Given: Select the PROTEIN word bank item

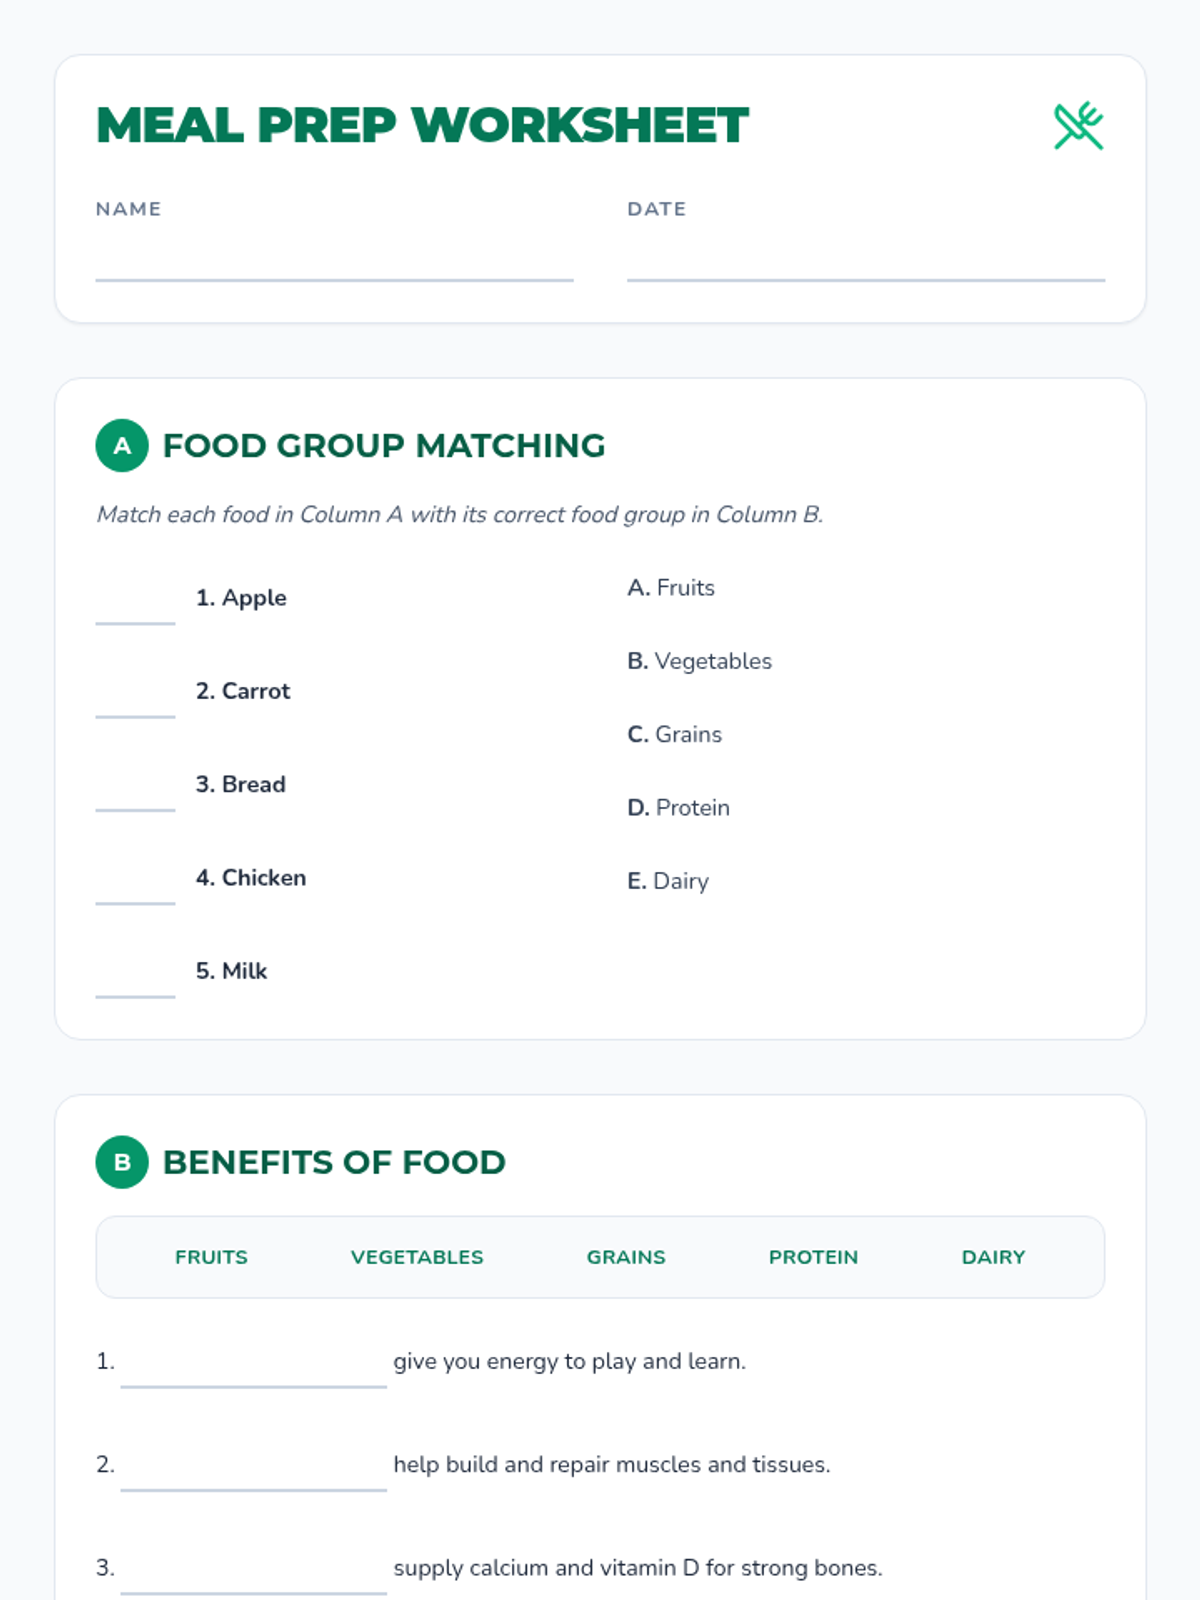Looking at the screenshot, I should click(x=813, y=1257).
